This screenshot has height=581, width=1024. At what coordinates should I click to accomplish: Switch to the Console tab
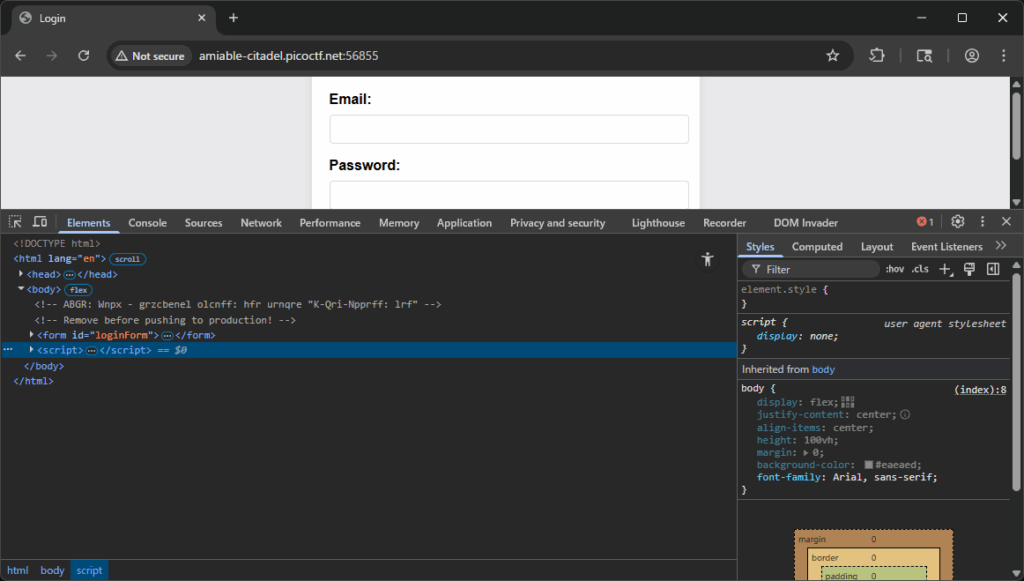[147, 223]
